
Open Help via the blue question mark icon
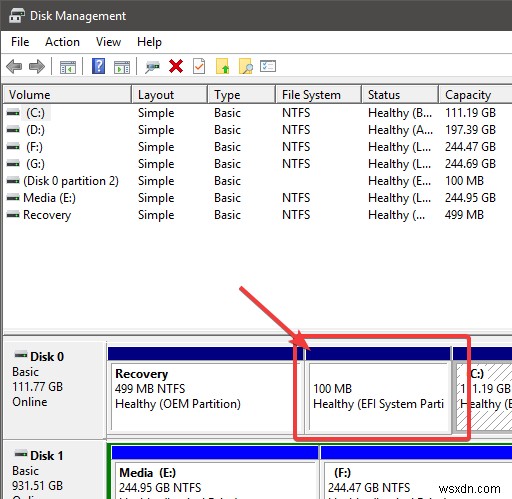tap(99, 66)
